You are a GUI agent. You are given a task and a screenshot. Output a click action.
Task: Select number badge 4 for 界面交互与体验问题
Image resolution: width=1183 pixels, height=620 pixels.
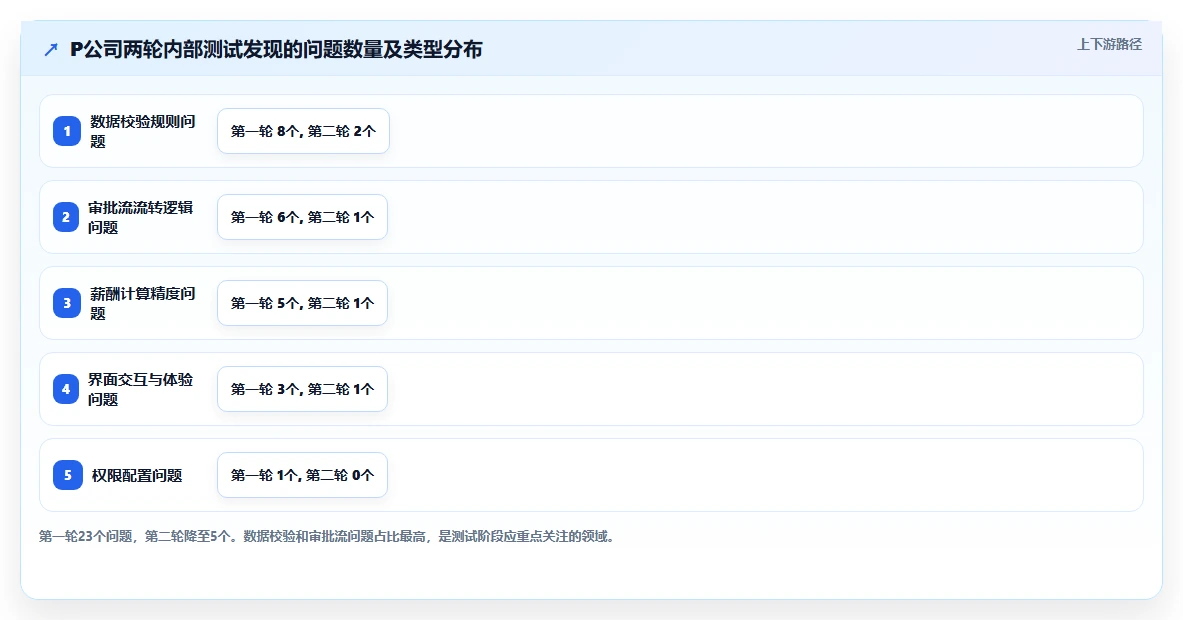[x=66, y=389]
